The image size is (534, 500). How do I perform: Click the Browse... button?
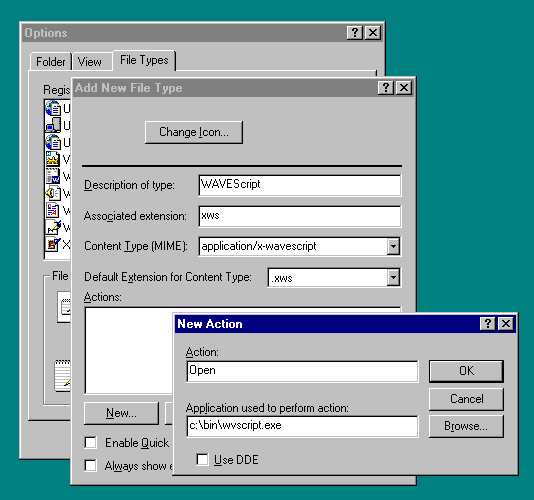point(466,426)
